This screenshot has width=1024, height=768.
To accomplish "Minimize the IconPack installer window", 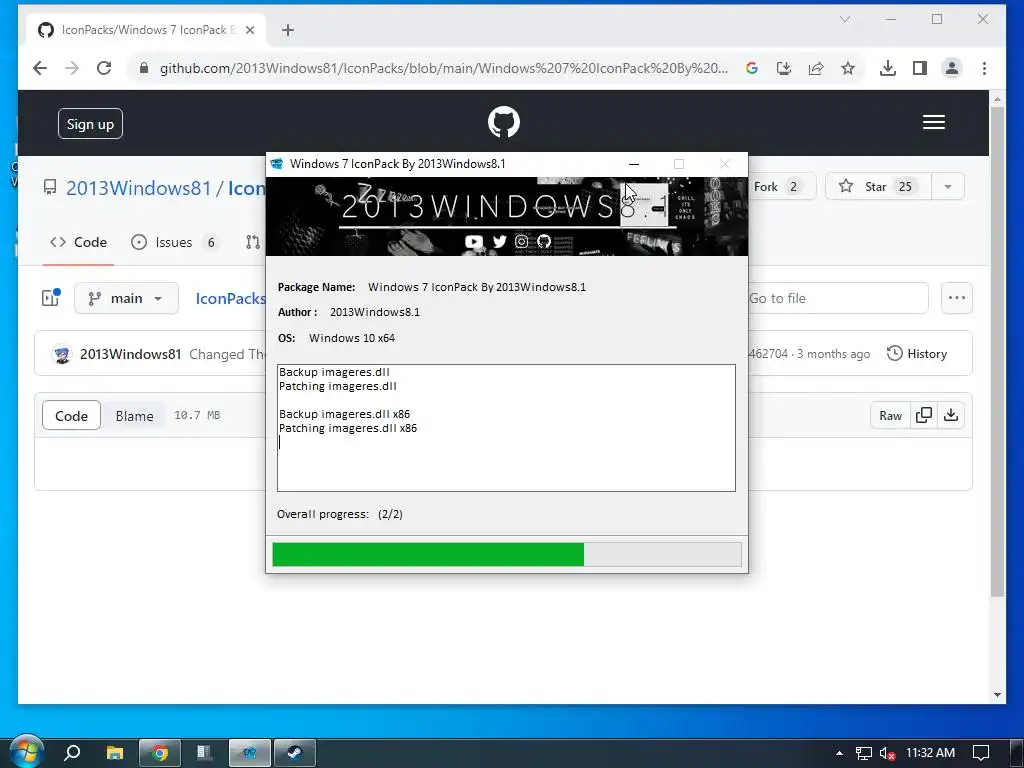I will pos(633,164).
